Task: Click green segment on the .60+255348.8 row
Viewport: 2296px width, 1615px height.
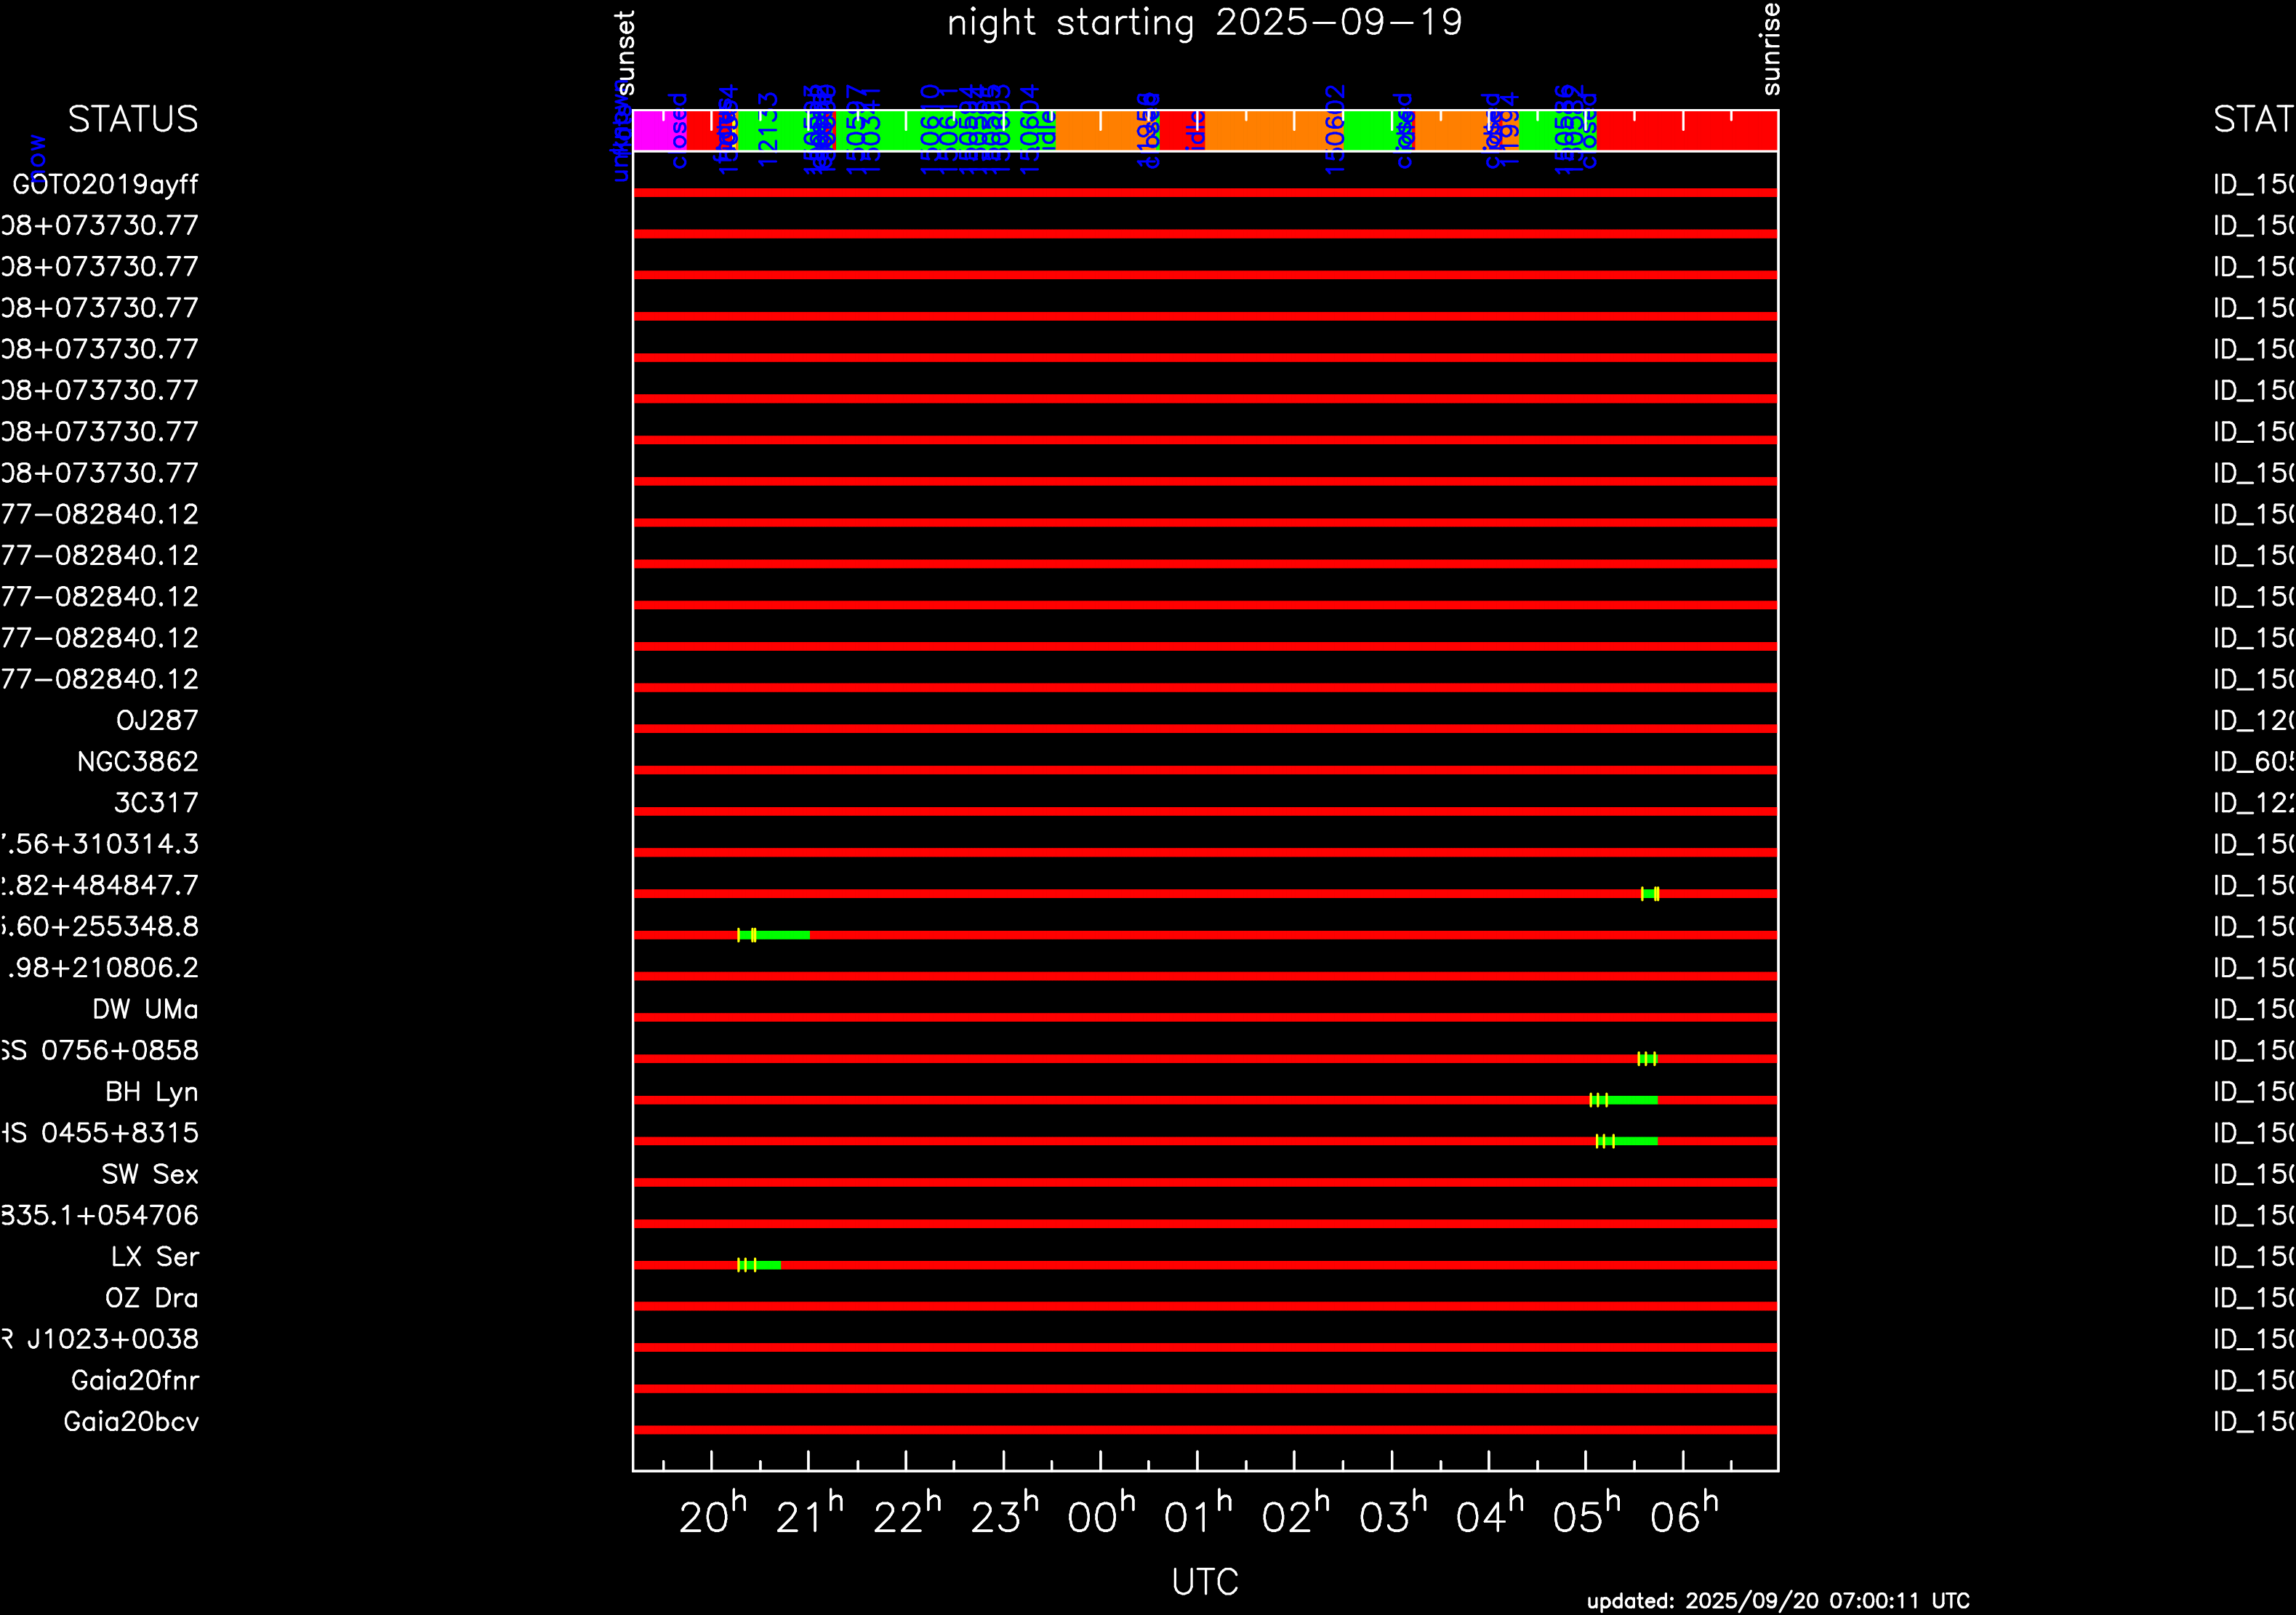Action: click(x=782, y=935)
